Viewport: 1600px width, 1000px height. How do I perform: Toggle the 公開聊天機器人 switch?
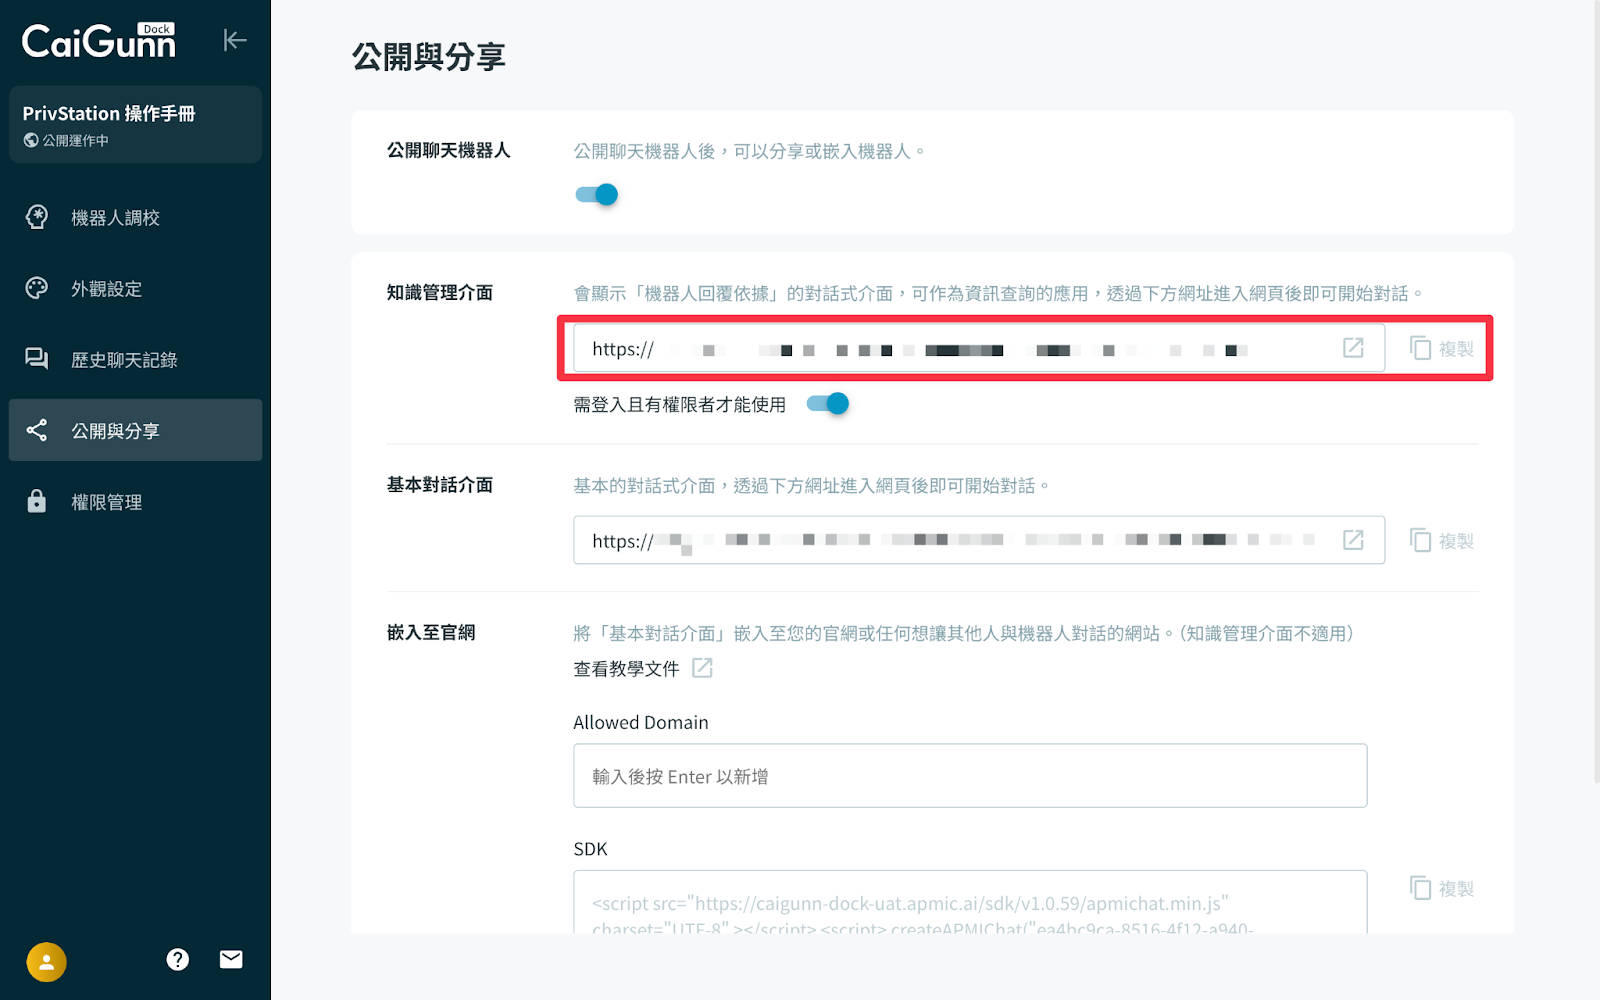pos(597,195)
